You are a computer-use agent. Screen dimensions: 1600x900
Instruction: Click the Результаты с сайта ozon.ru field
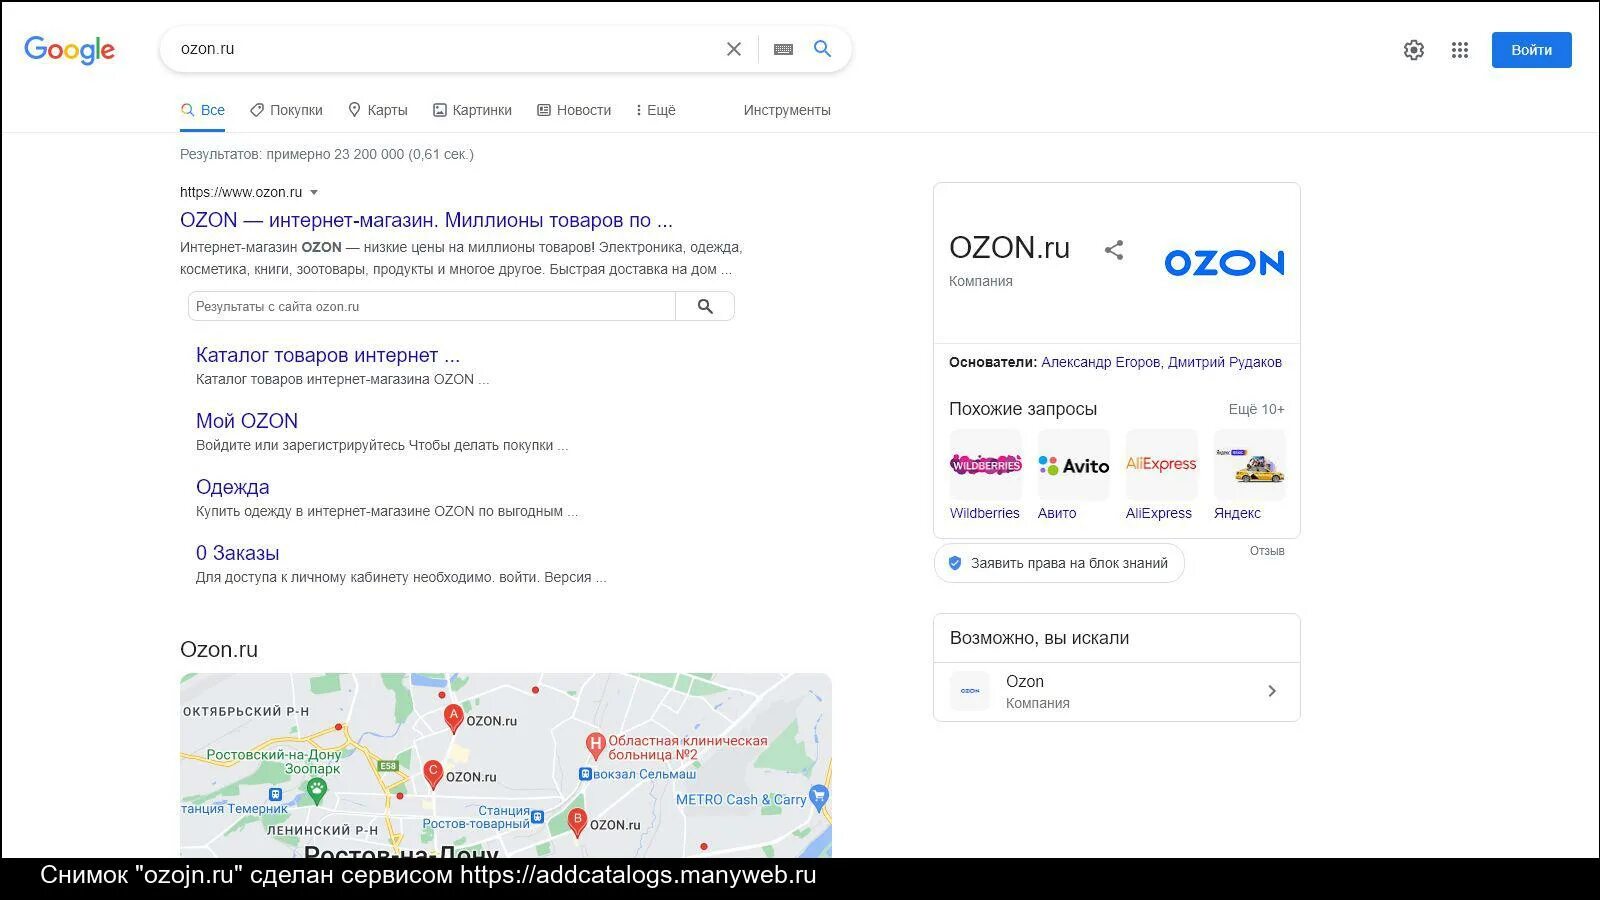432,306
